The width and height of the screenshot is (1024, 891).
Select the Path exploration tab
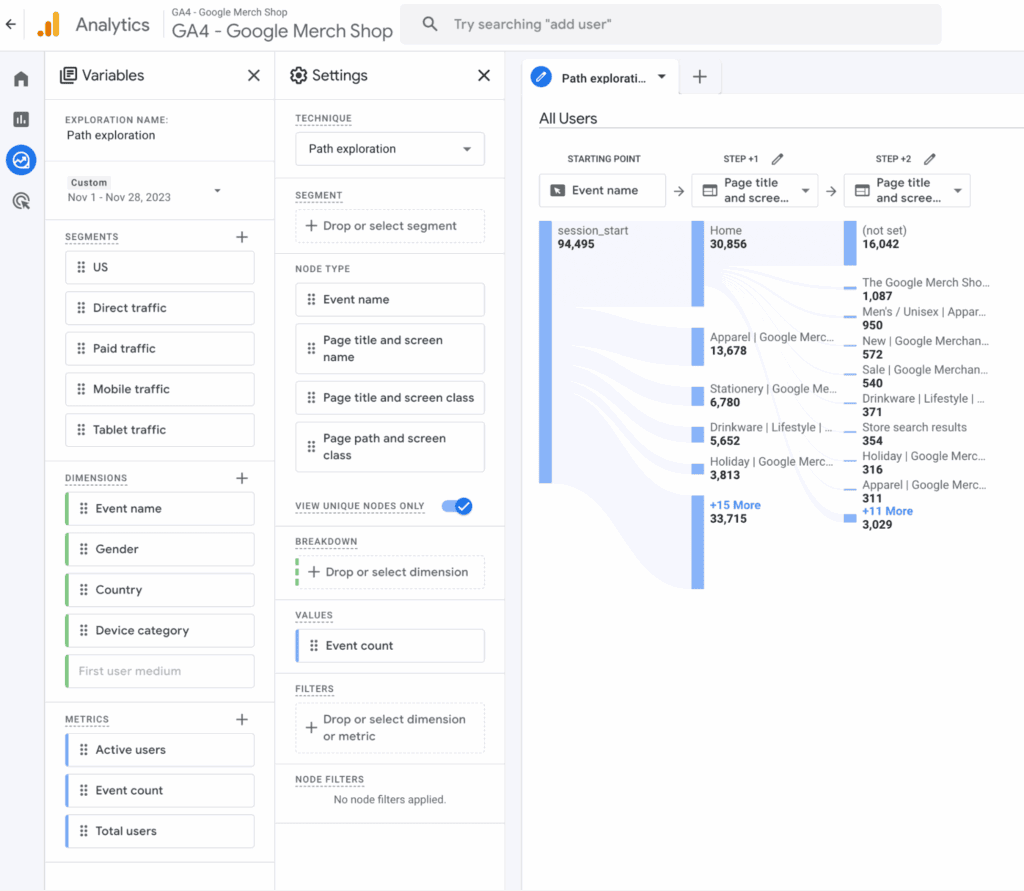pos(600,77)
